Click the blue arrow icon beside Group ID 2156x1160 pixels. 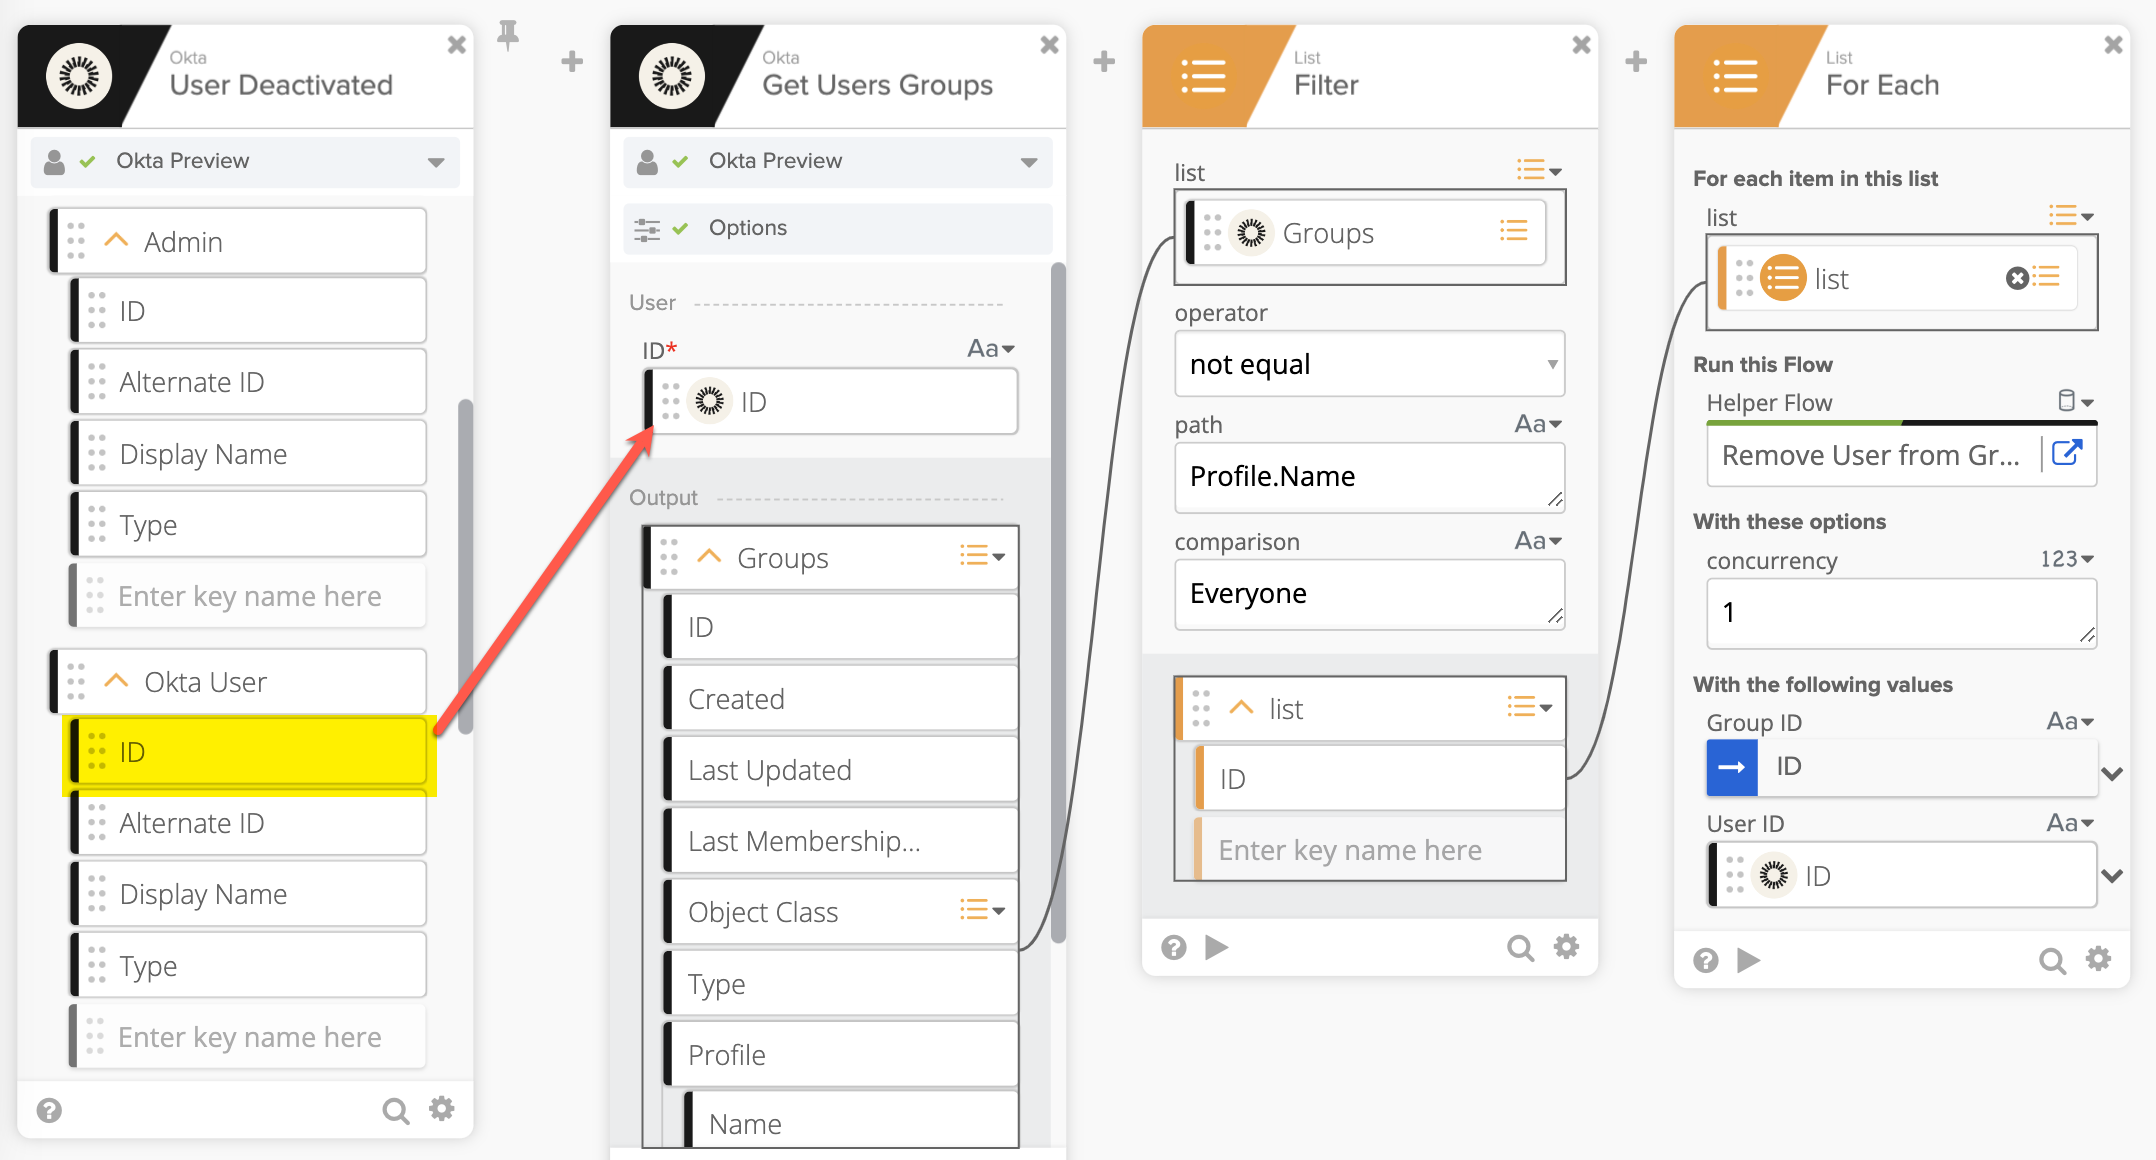(x=1732, y=767)
